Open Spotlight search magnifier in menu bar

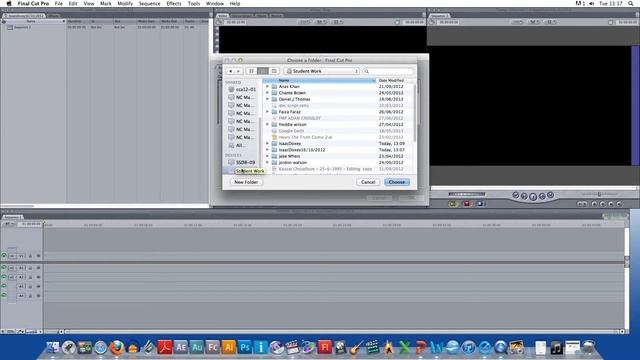point(631,3)
